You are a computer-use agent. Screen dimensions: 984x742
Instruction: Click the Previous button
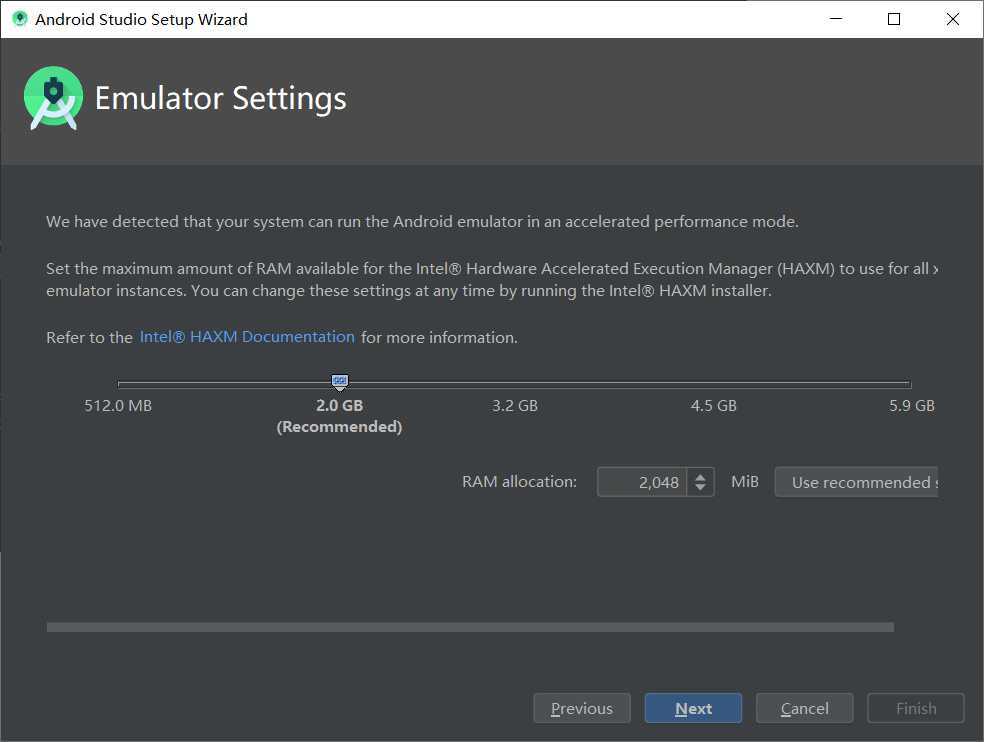tap(582, 708)
